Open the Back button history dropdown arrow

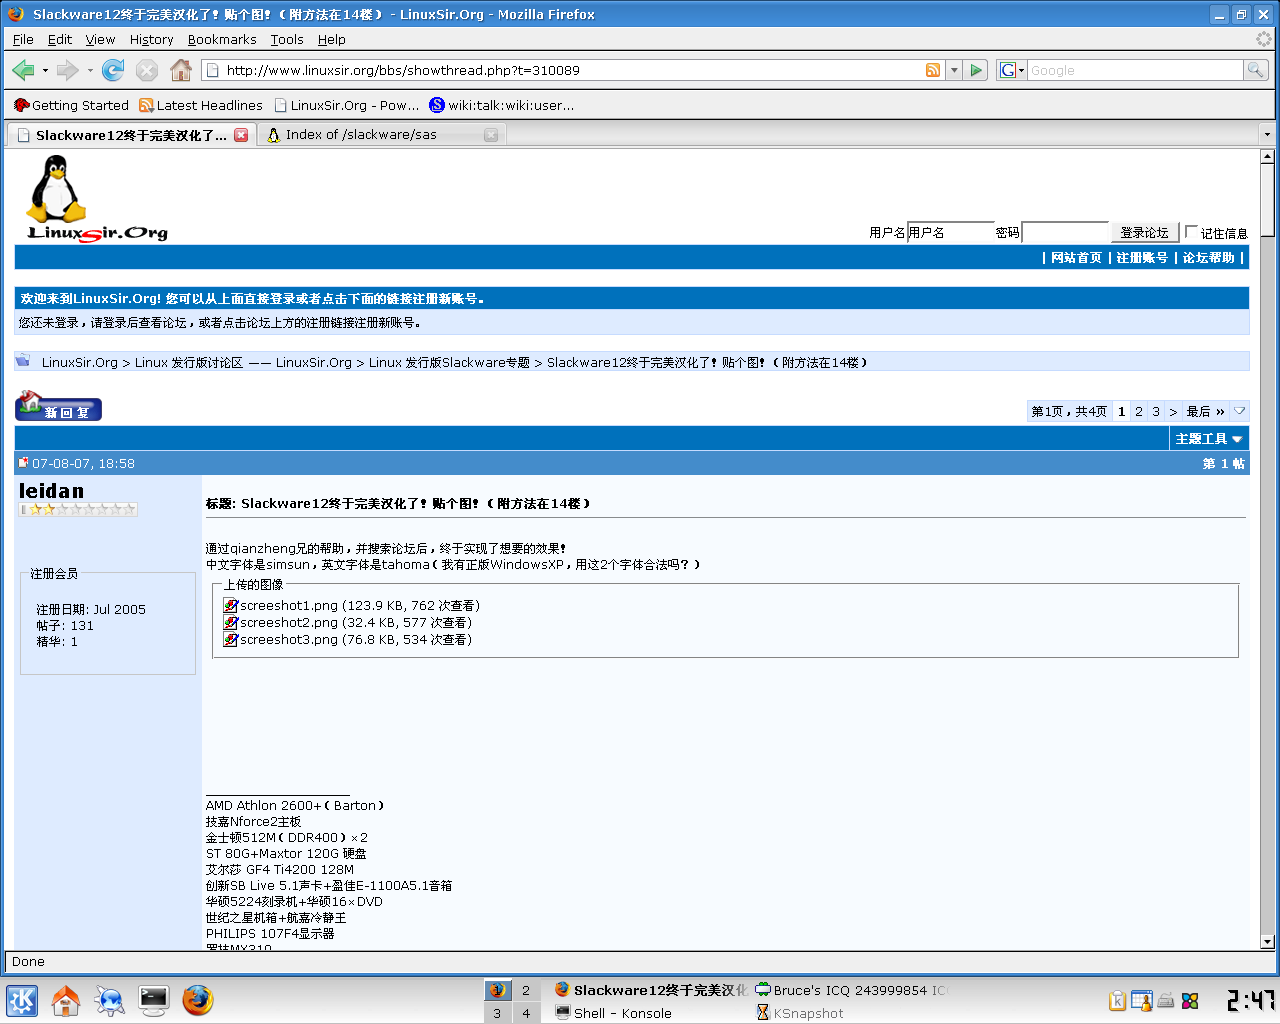(x=45, y=70)
